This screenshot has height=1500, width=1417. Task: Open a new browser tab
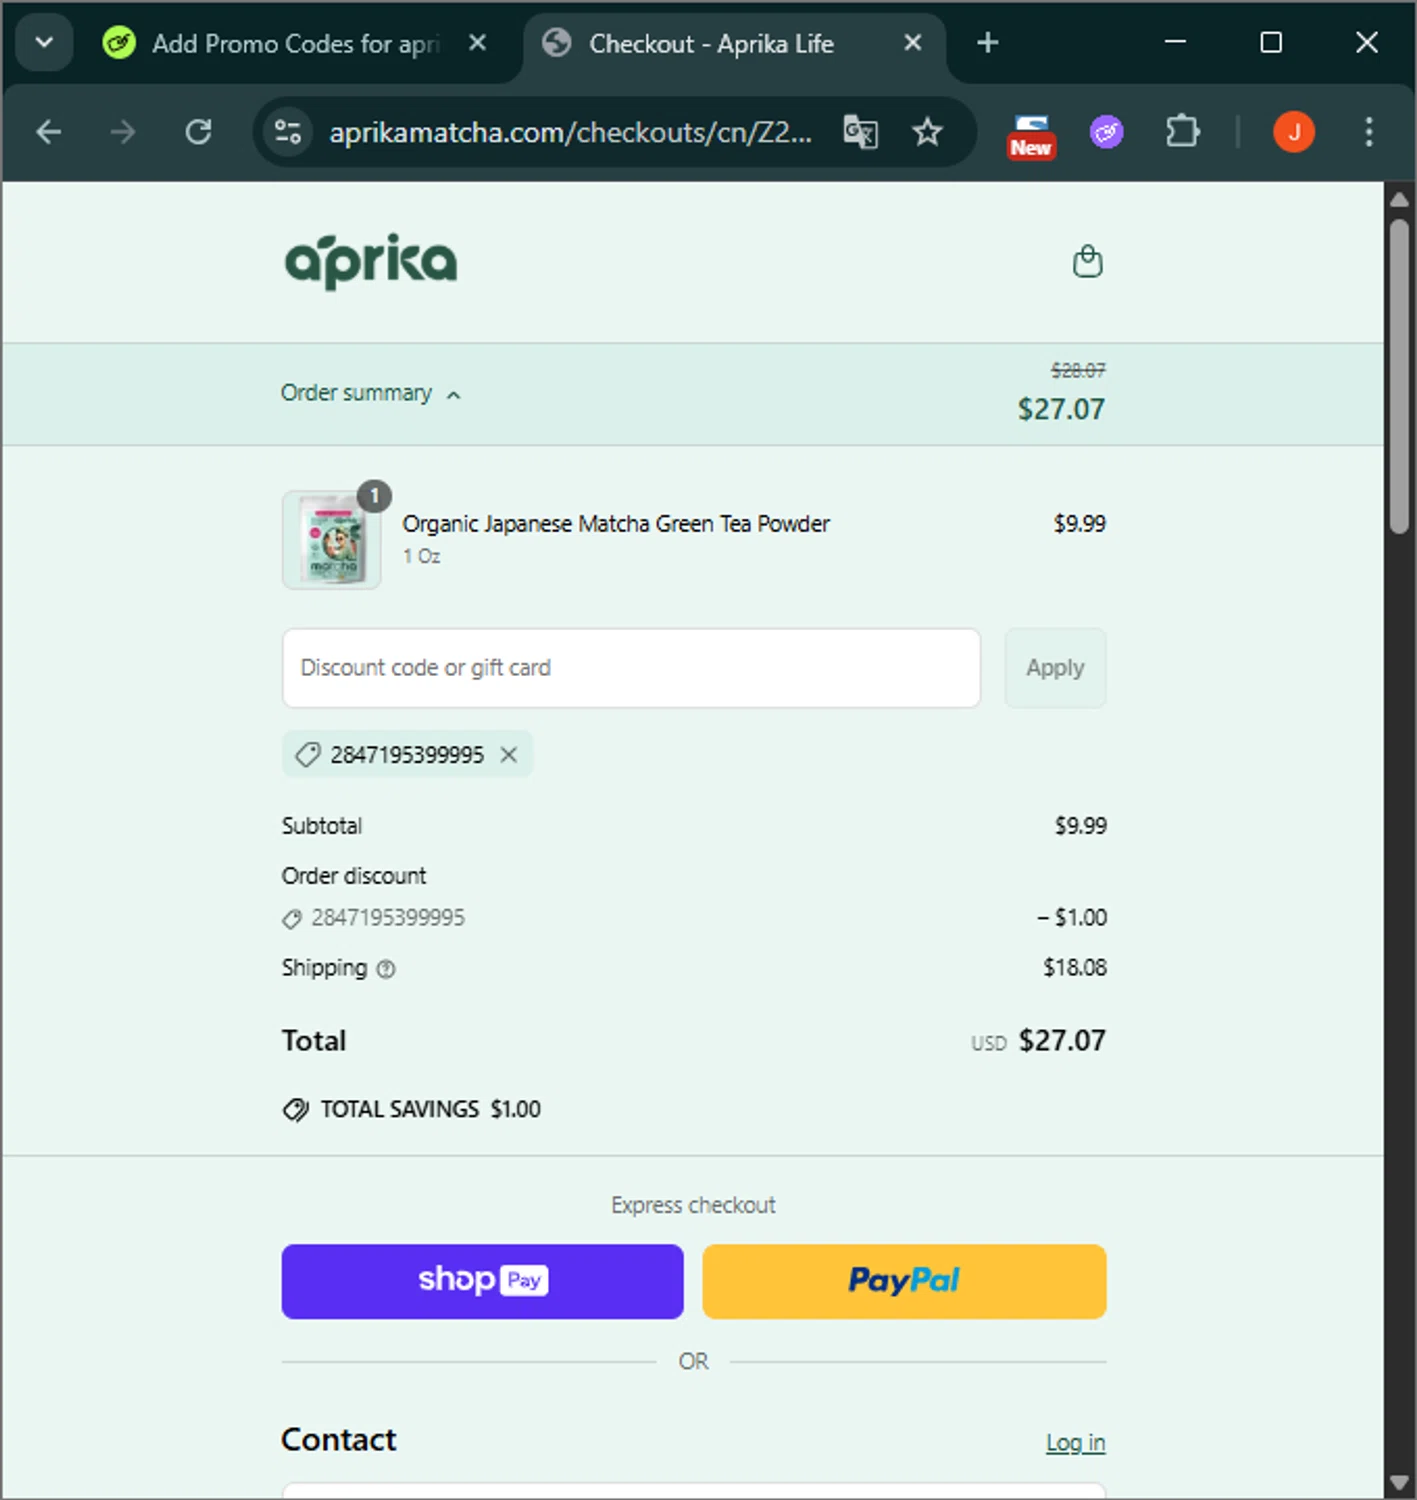point(987,43)
